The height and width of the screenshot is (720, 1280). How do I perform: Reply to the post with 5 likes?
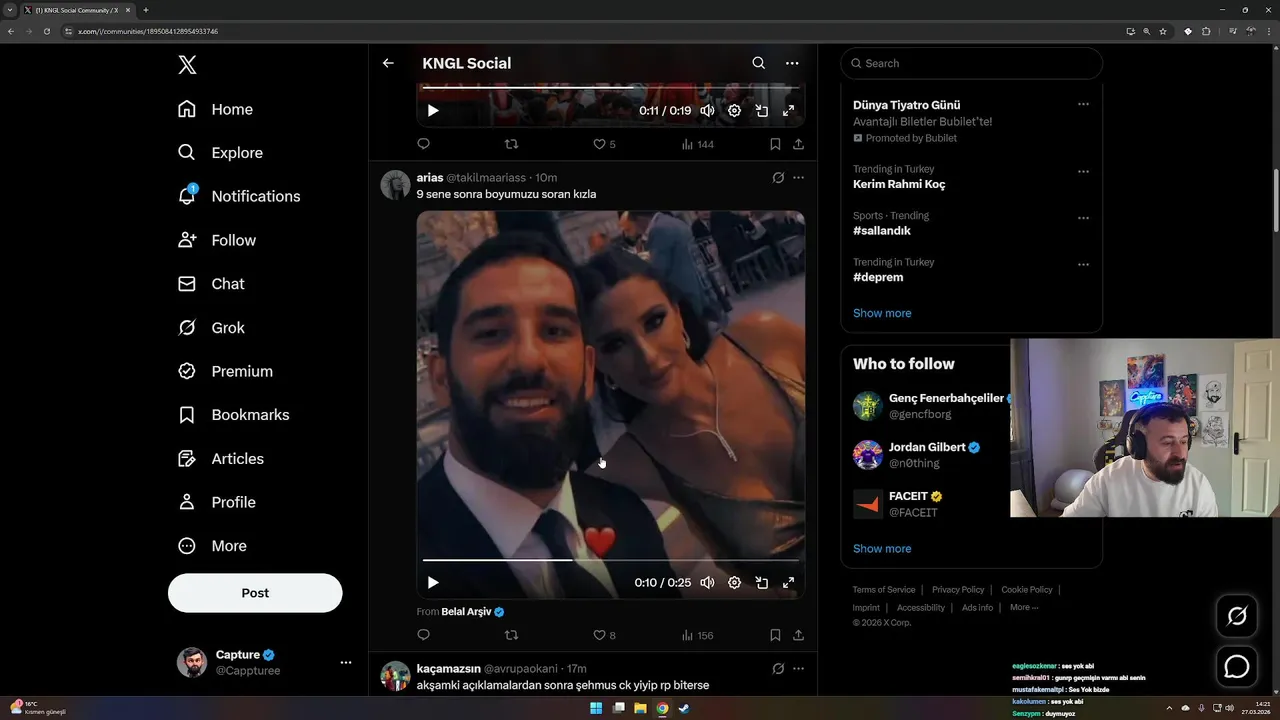pyautogui.click(x=423, y=144)
